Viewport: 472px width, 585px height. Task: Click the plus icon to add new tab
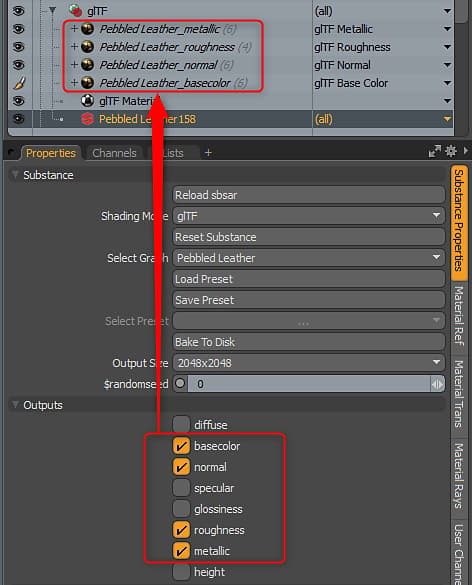208,153
